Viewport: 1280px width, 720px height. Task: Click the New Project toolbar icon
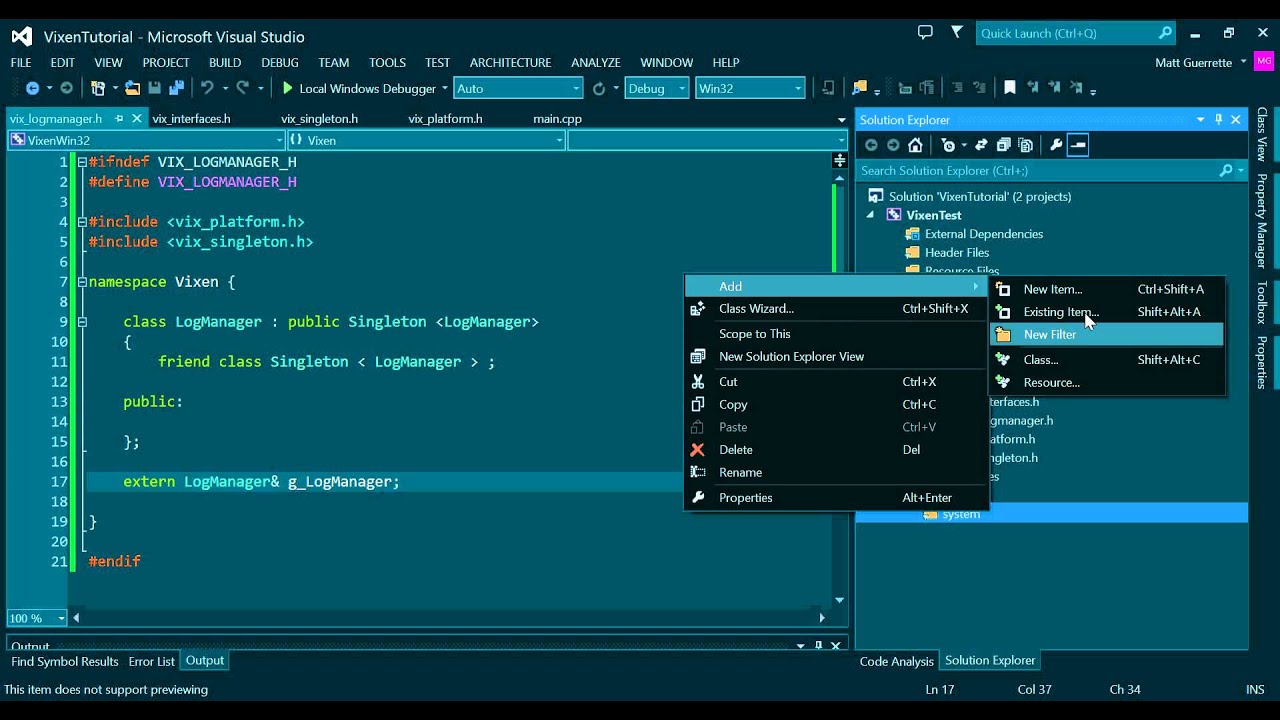pos(98,88)
